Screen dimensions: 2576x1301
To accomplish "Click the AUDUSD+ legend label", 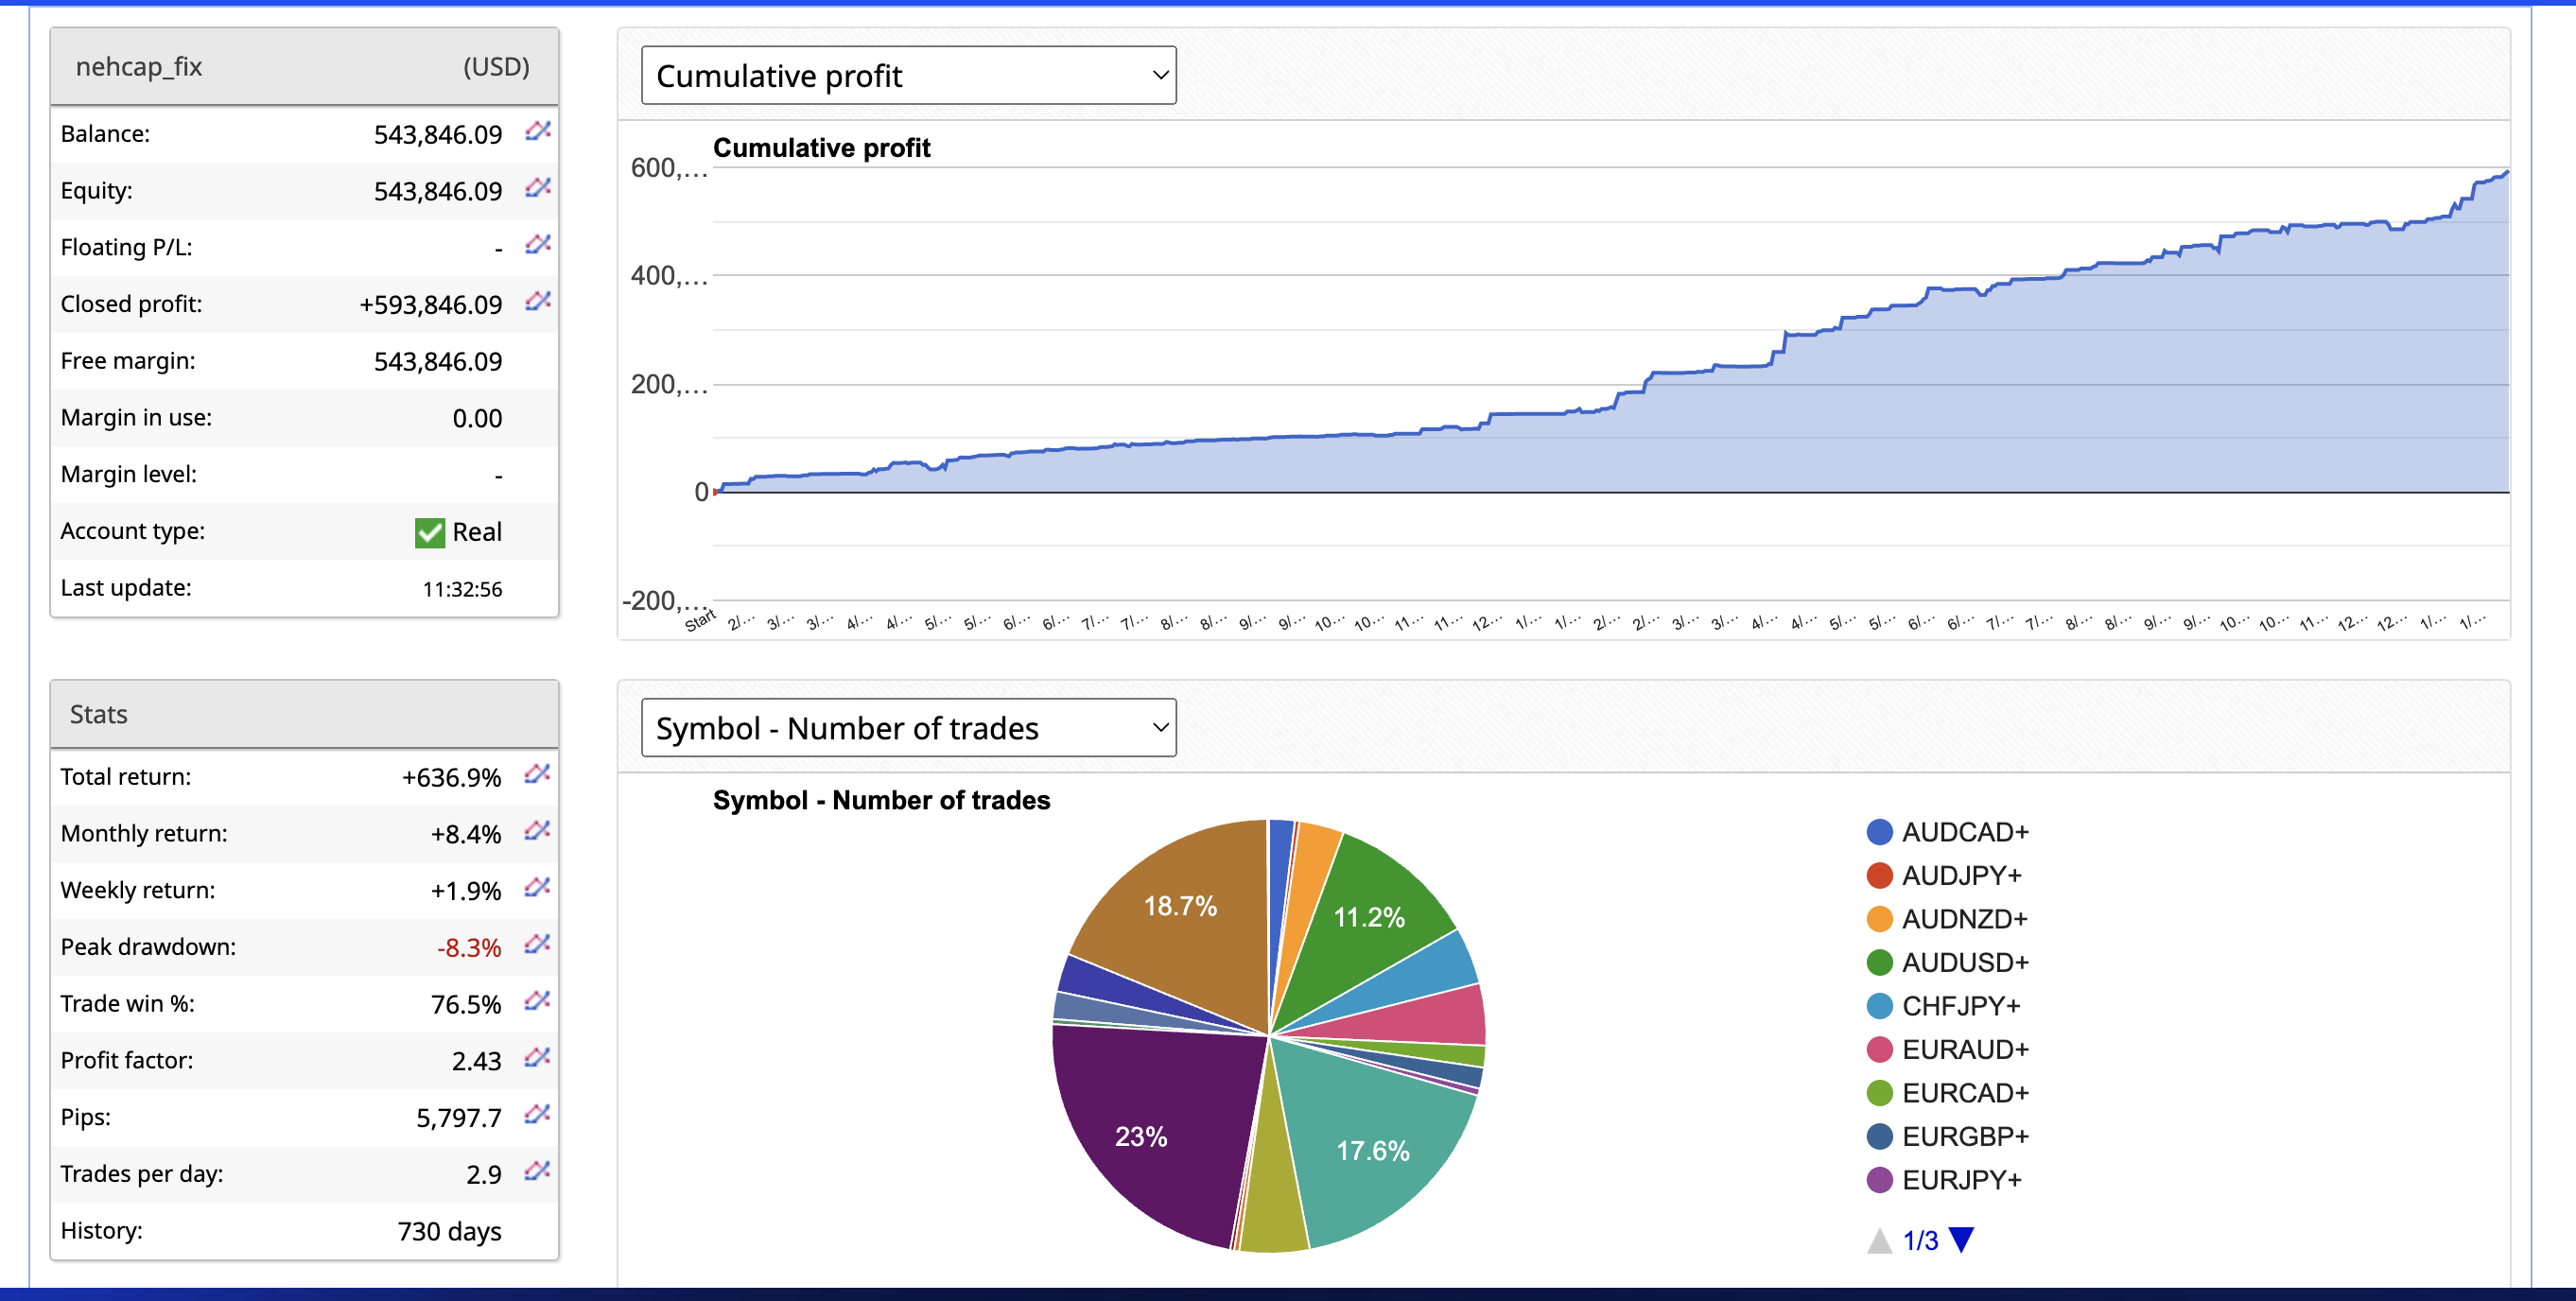I will (x=1964, y=962).
